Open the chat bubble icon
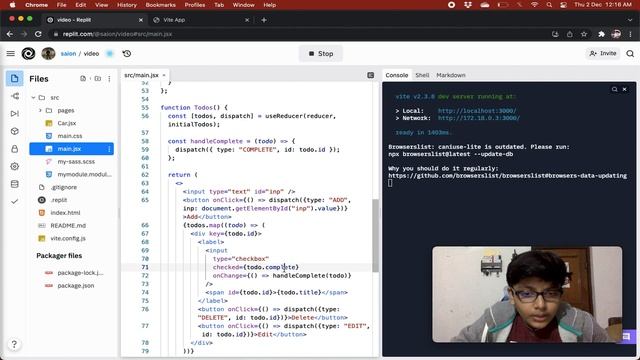The height and width of the screenshot is (360, 640). pos(627,337)
